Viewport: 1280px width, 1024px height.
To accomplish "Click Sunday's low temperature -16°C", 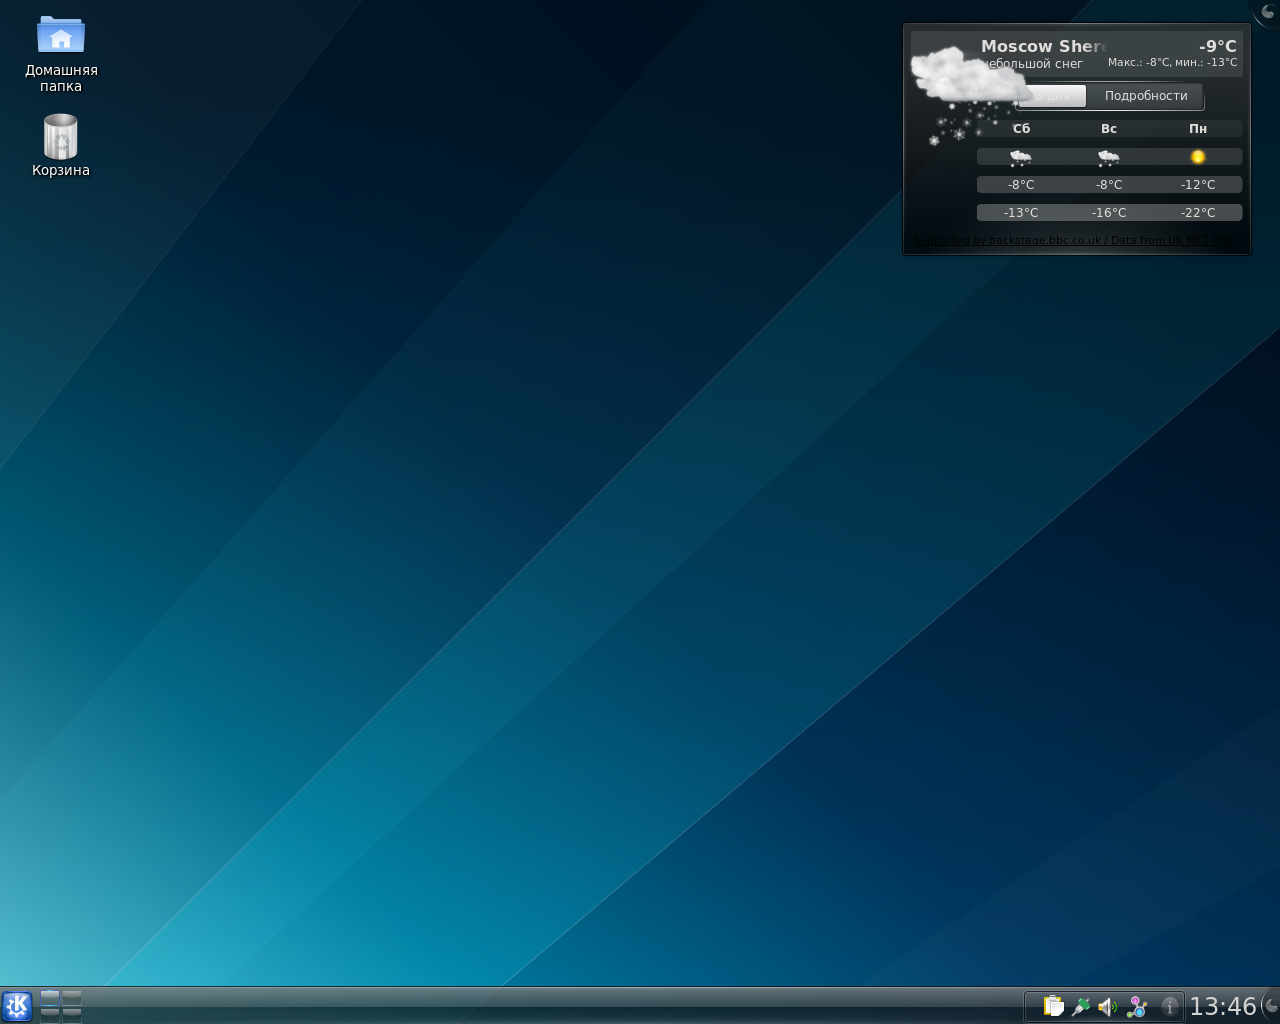I will [1109, 213].
